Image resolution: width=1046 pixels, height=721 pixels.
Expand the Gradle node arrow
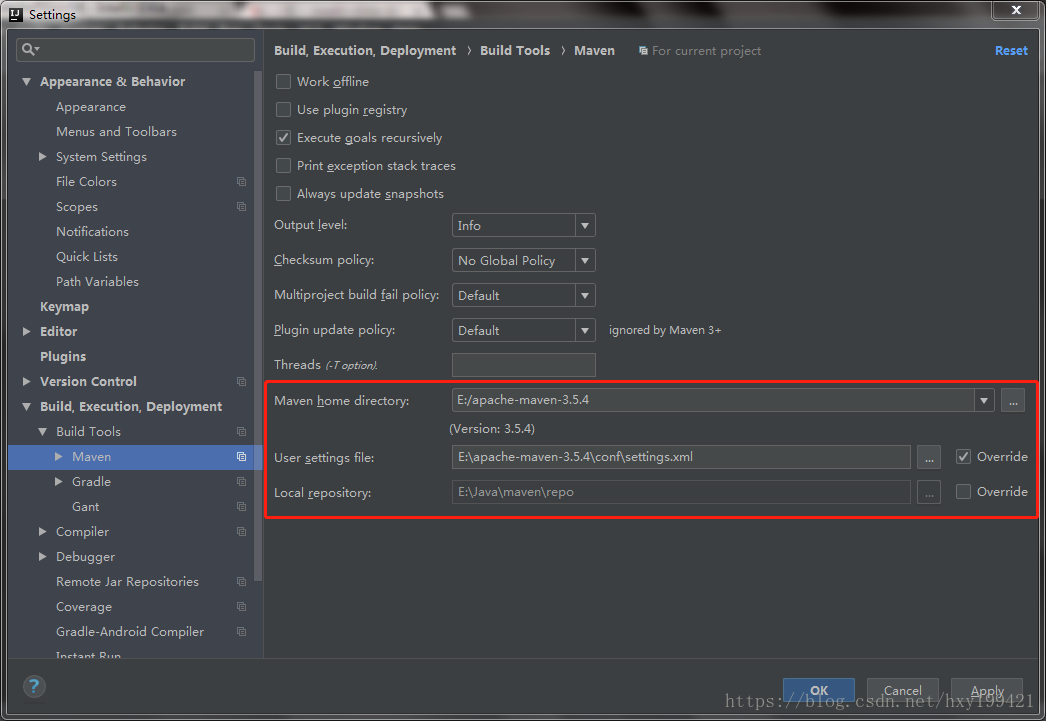point(59,482)
